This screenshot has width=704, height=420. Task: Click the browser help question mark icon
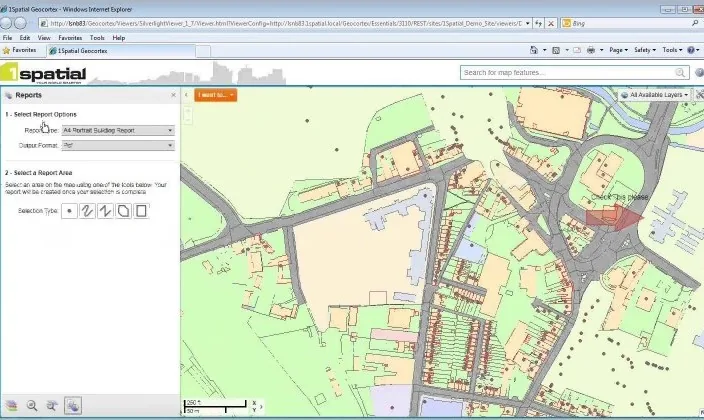pyautogui.click(x=691, y=50)
